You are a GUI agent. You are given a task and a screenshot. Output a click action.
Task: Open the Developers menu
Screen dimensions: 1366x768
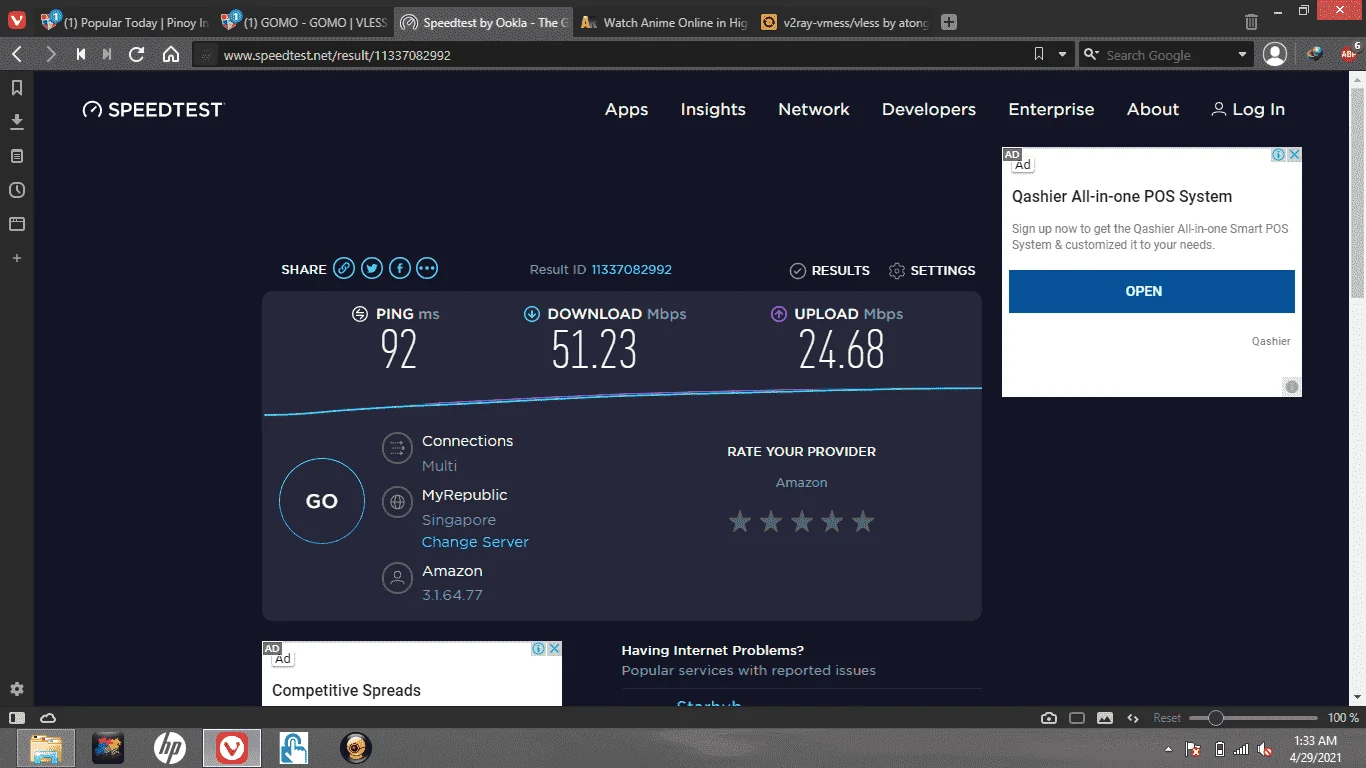(x=929, y=109)
